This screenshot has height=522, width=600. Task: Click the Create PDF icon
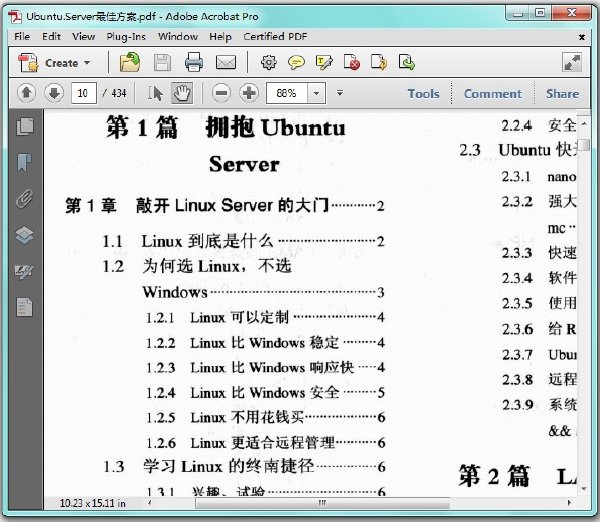[x=28, y=62]
